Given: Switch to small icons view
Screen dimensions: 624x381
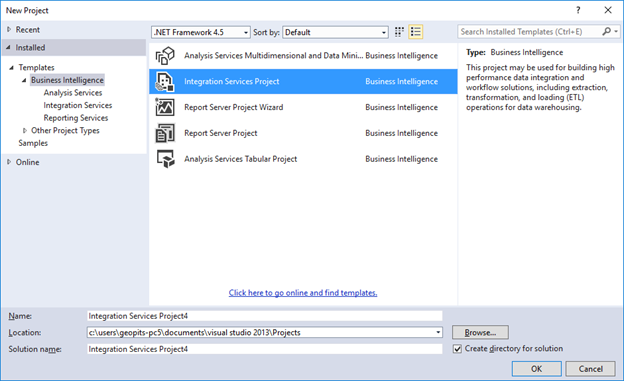Looking at the screenshot, I should [399, 32].
